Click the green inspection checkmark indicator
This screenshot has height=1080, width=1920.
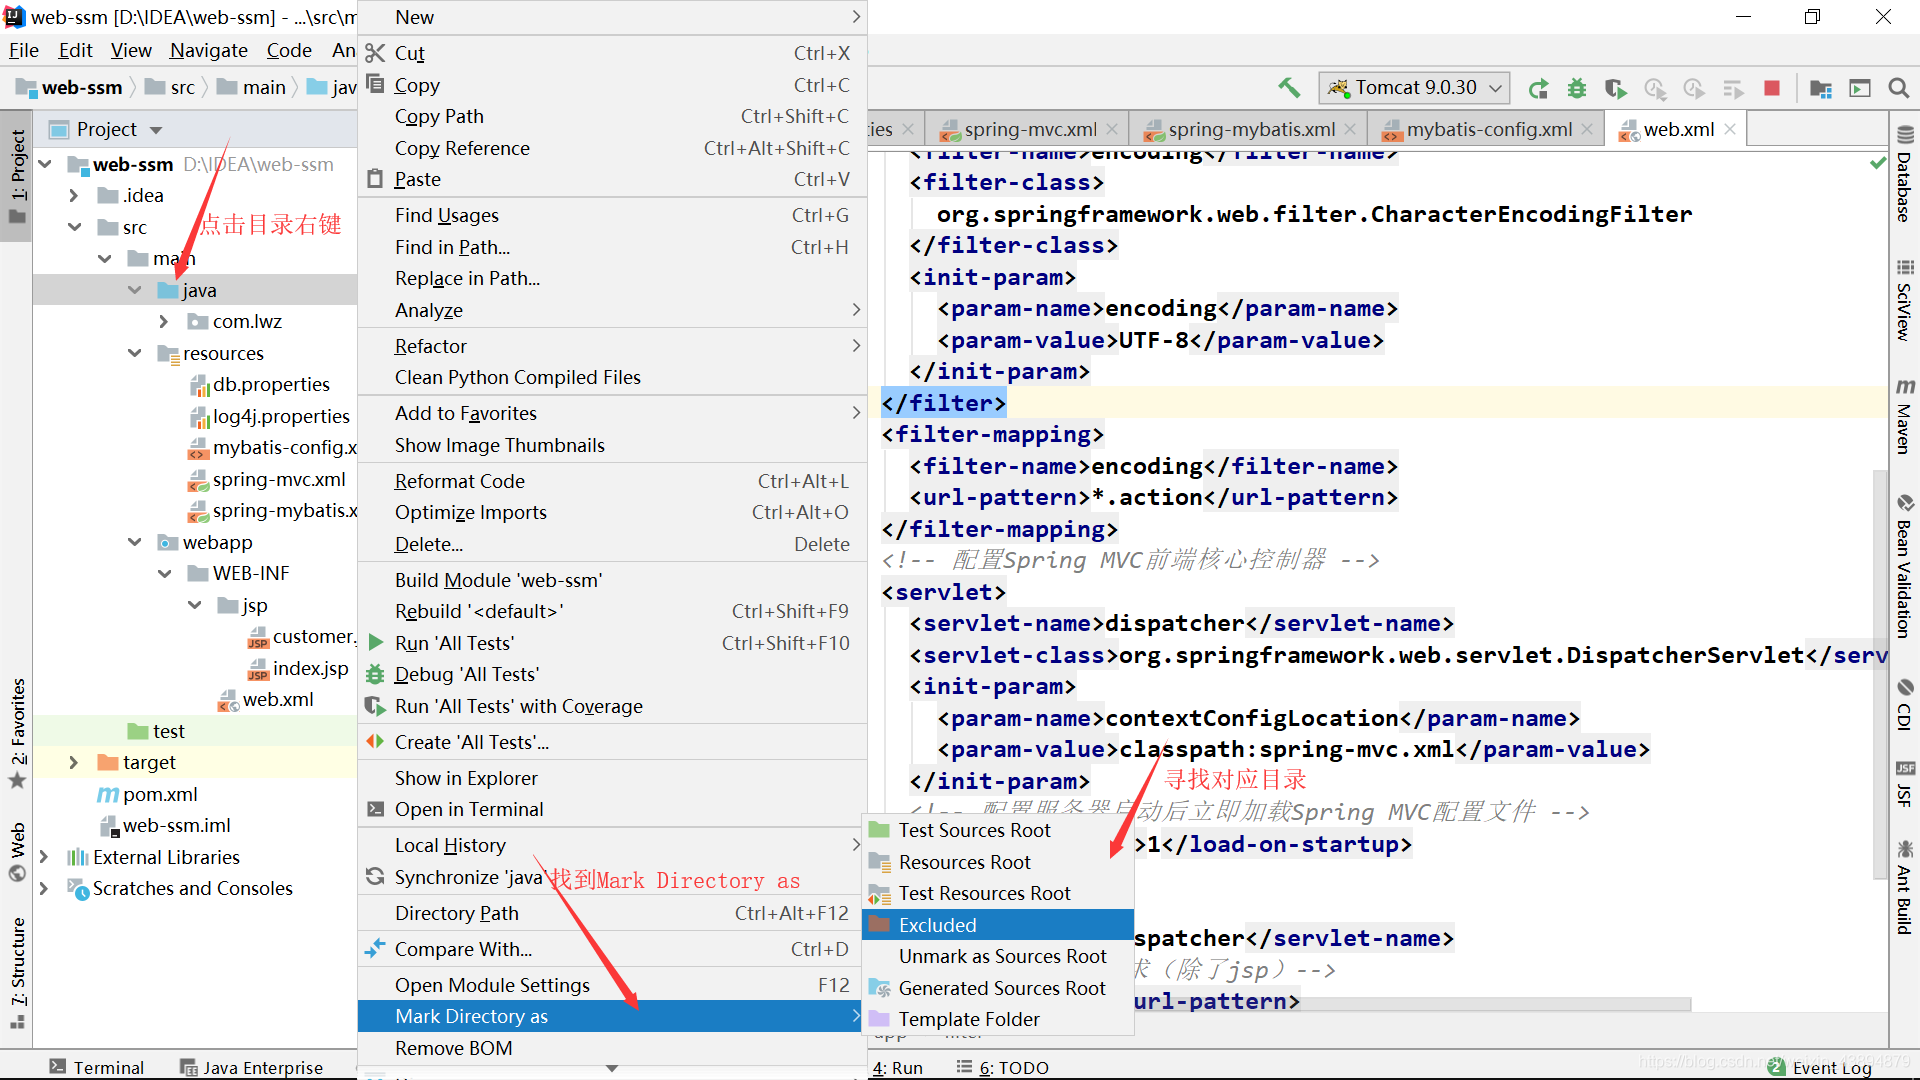(1878, 162)
